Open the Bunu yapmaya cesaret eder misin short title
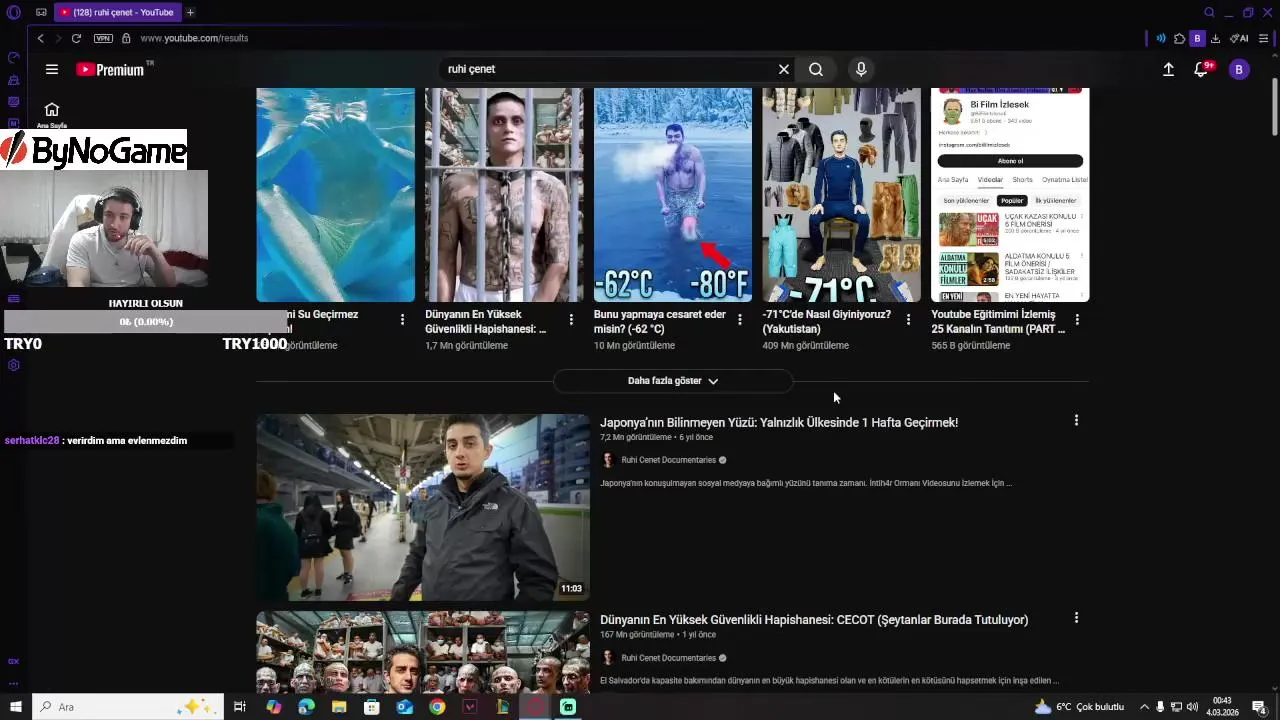 pyautogui.click(x=660, y=321)
